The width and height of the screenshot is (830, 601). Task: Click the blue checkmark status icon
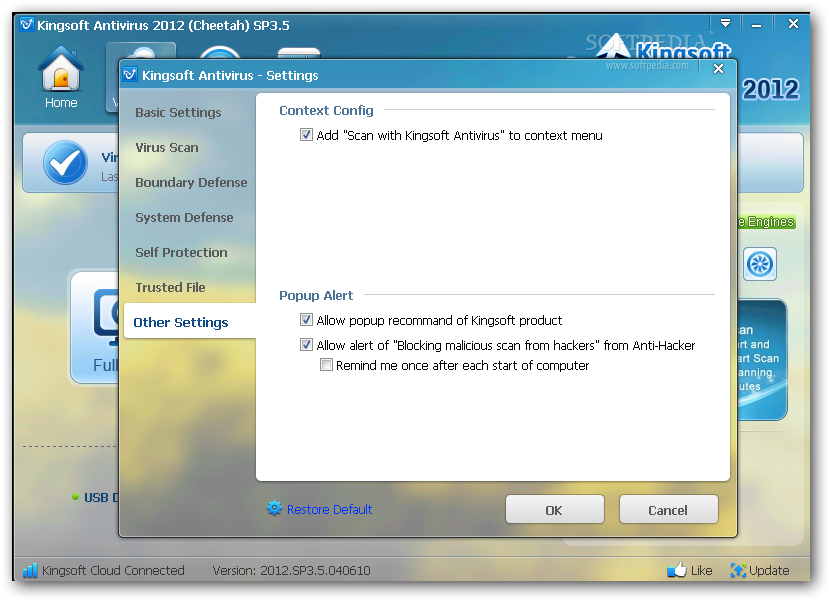click(65, 163)
